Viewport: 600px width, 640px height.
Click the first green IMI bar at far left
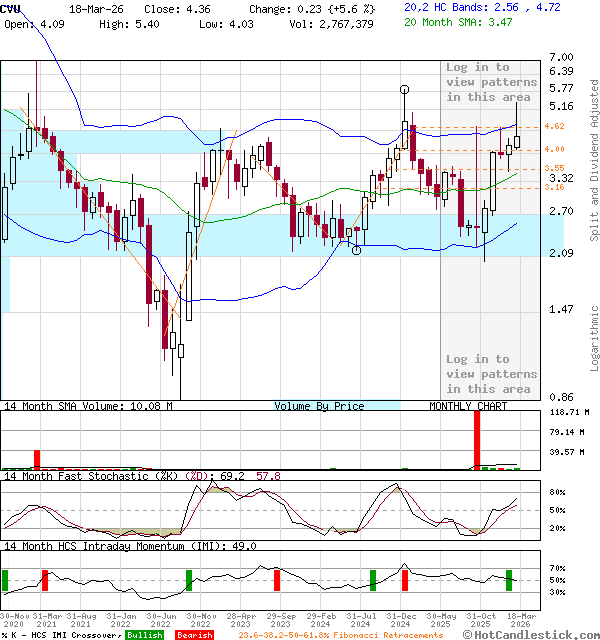[5, 580]
